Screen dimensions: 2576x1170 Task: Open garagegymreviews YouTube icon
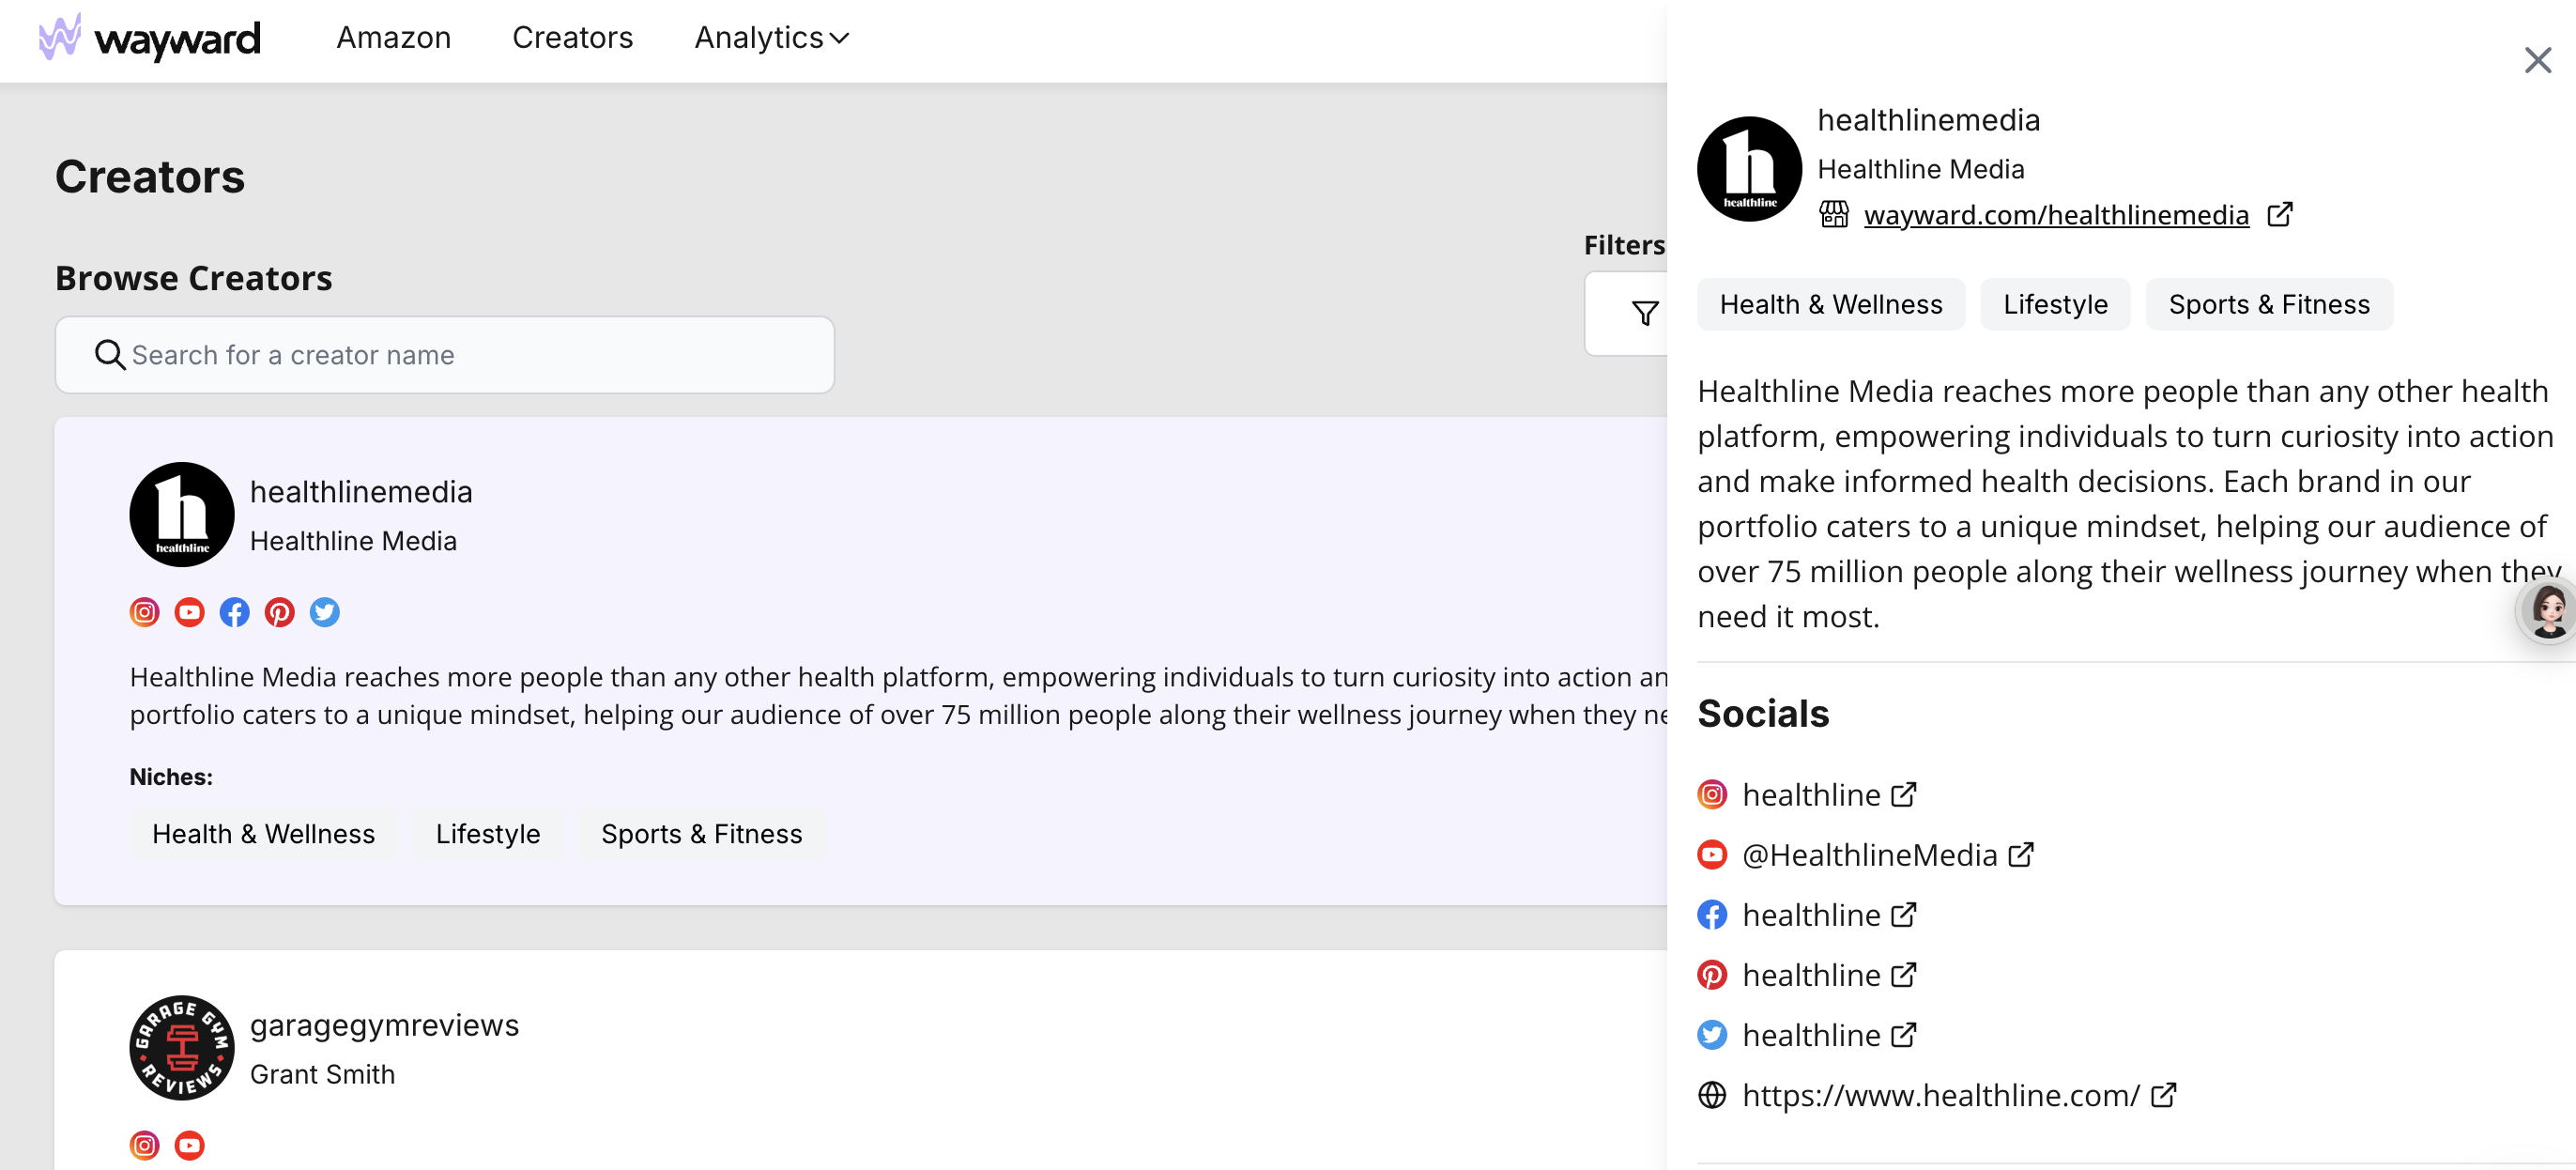pos(190,1145)
